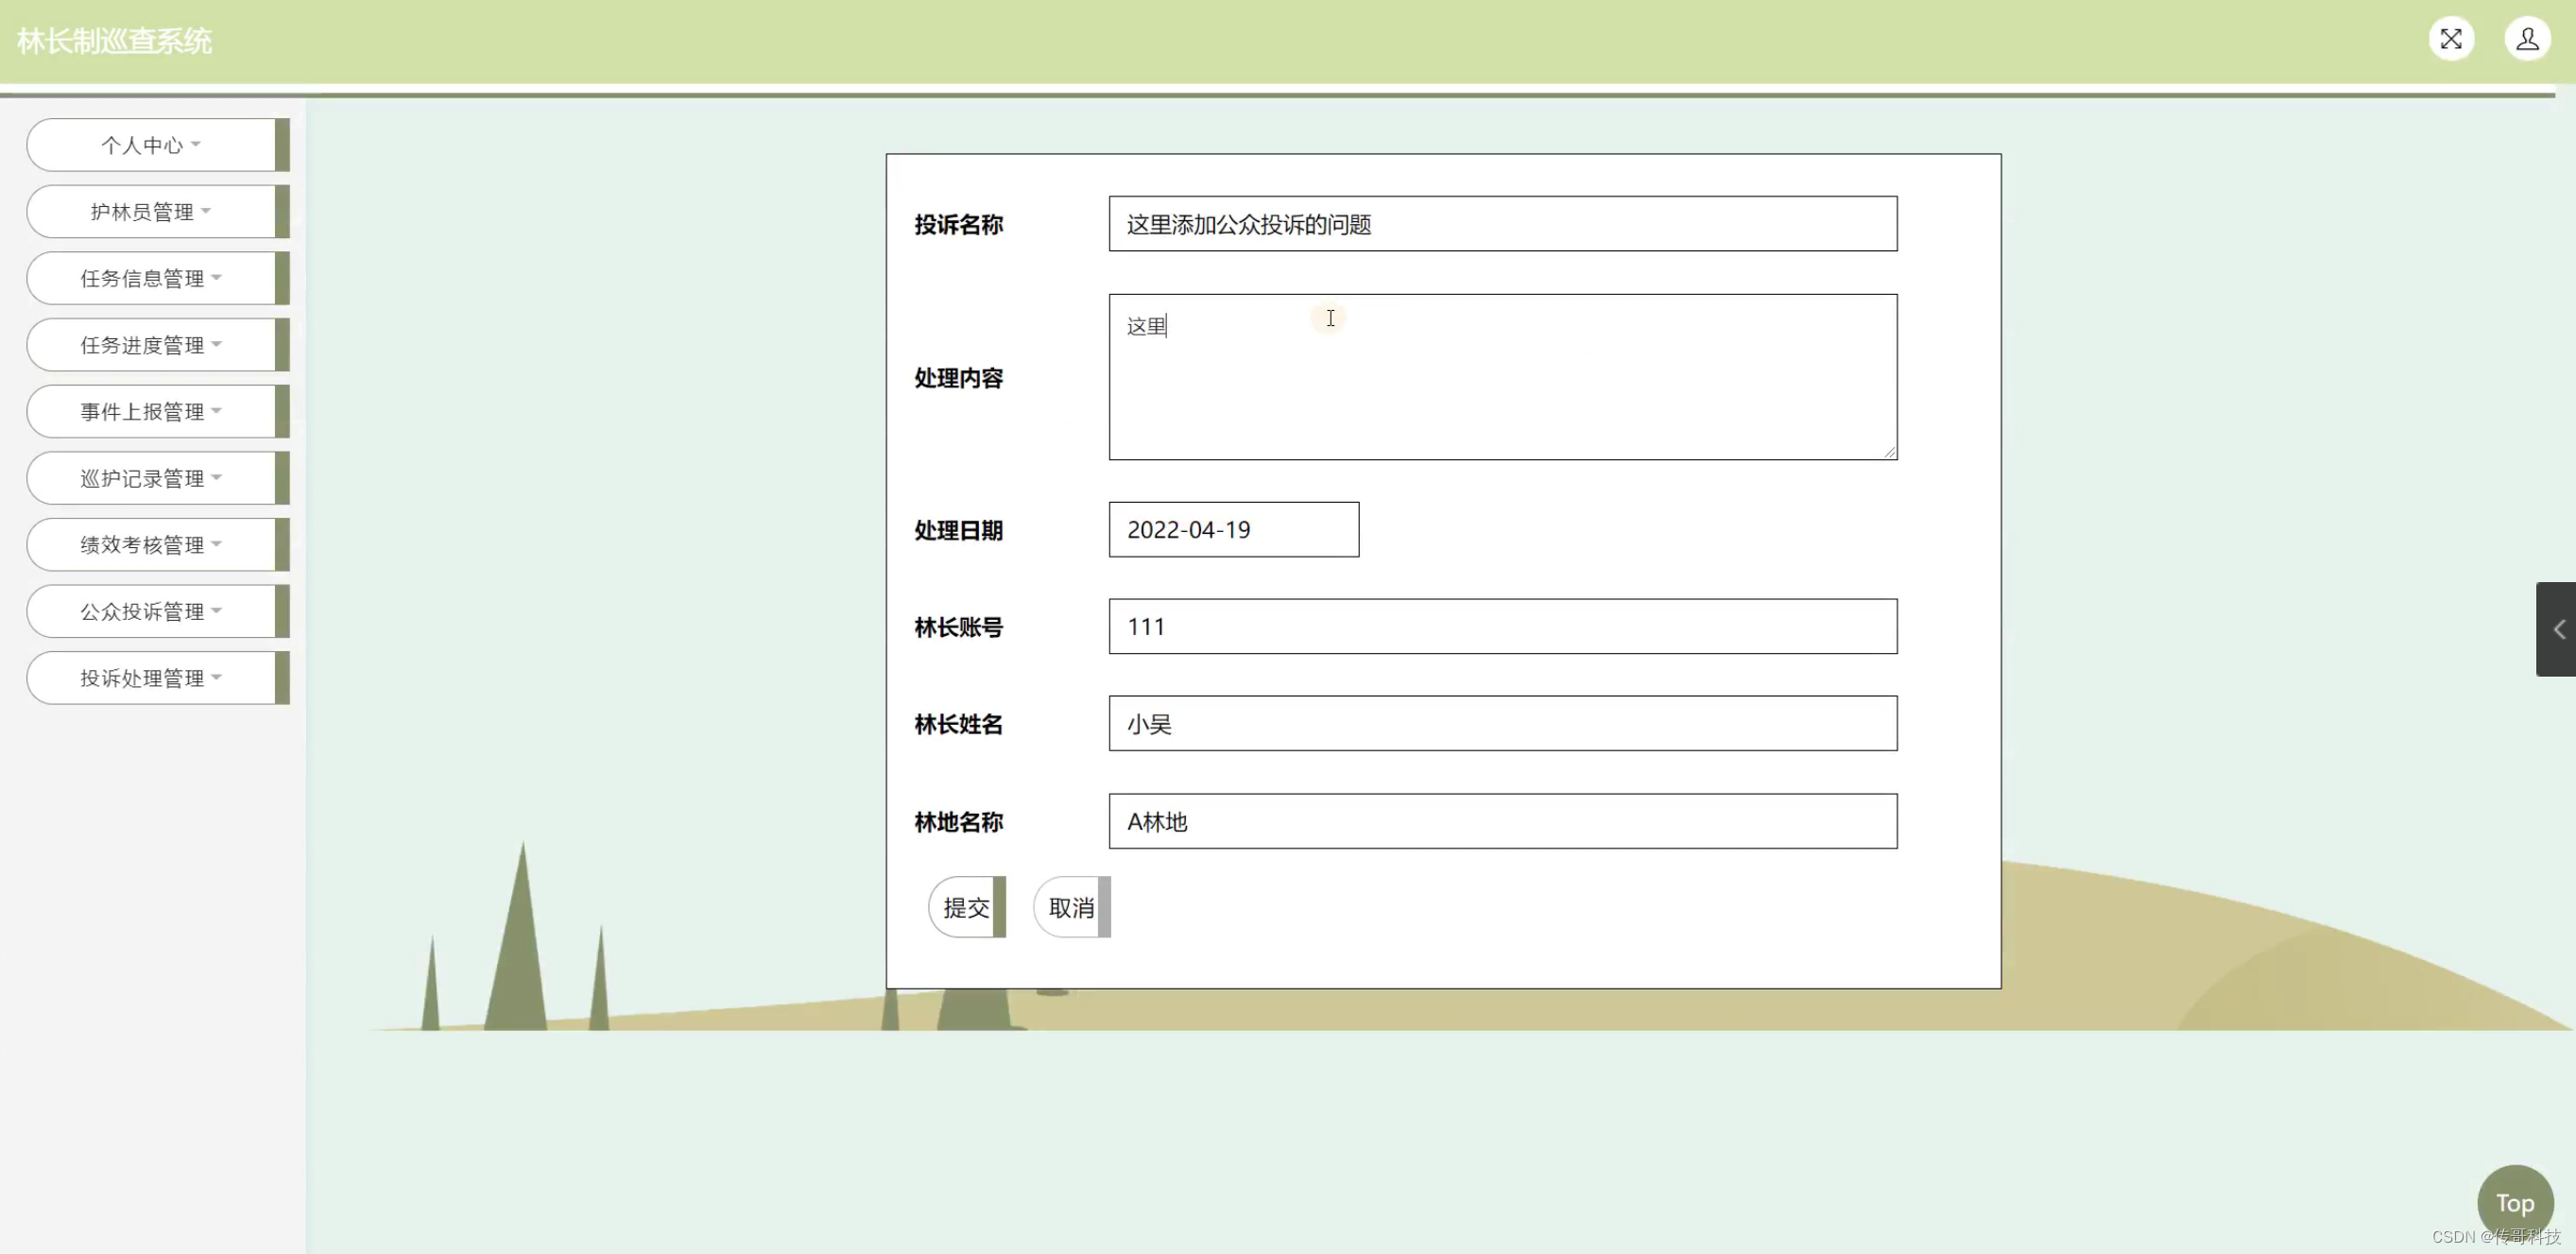2576x1254 pixels.
Task: Open the 事件上报管理 menu
Action: point(151,411)
